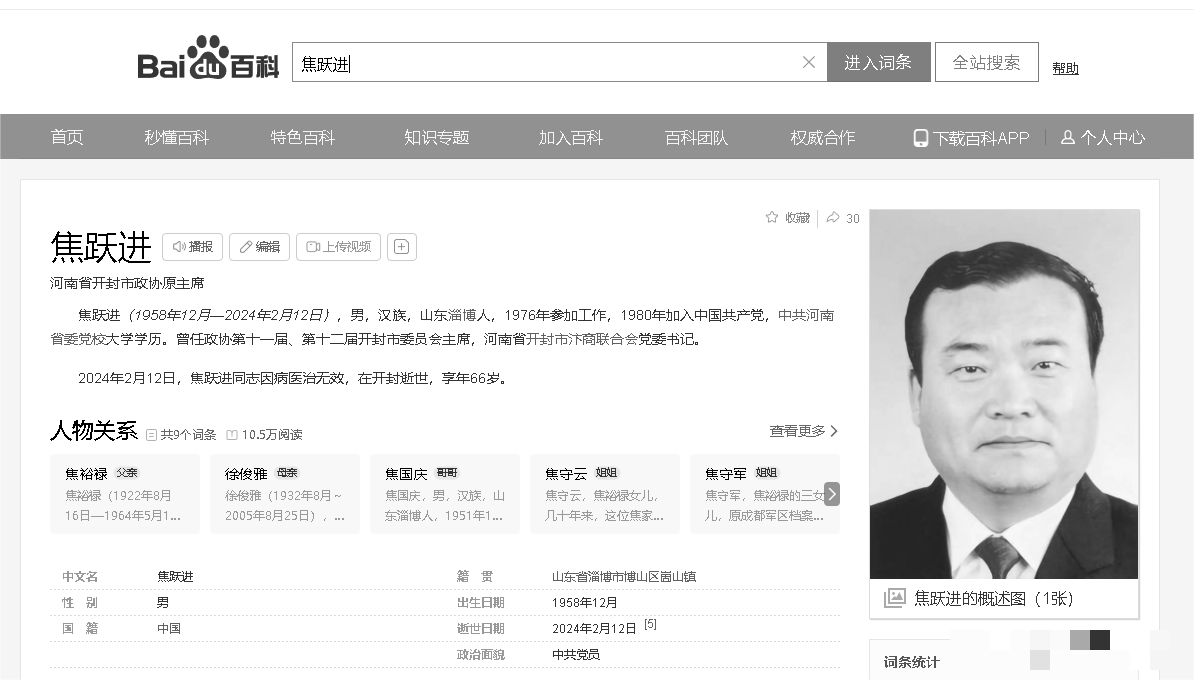Screen dimensions: 1194x680
Task: Click 焦跃进的概述图 (15张) gallery caption
Action: 994,599
